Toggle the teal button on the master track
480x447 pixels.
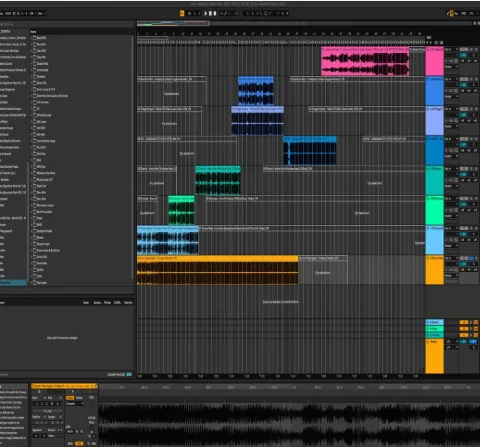tap(464, 342)
